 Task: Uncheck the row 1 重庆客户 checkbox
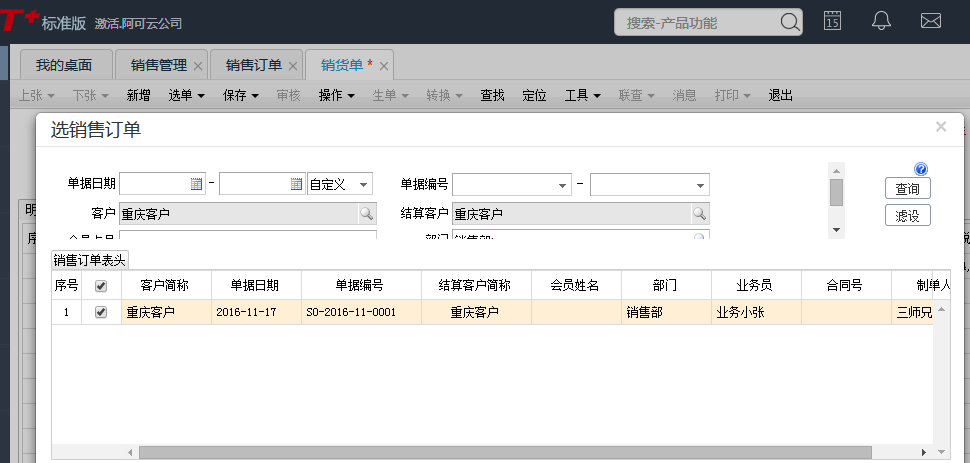pos(101,312)
